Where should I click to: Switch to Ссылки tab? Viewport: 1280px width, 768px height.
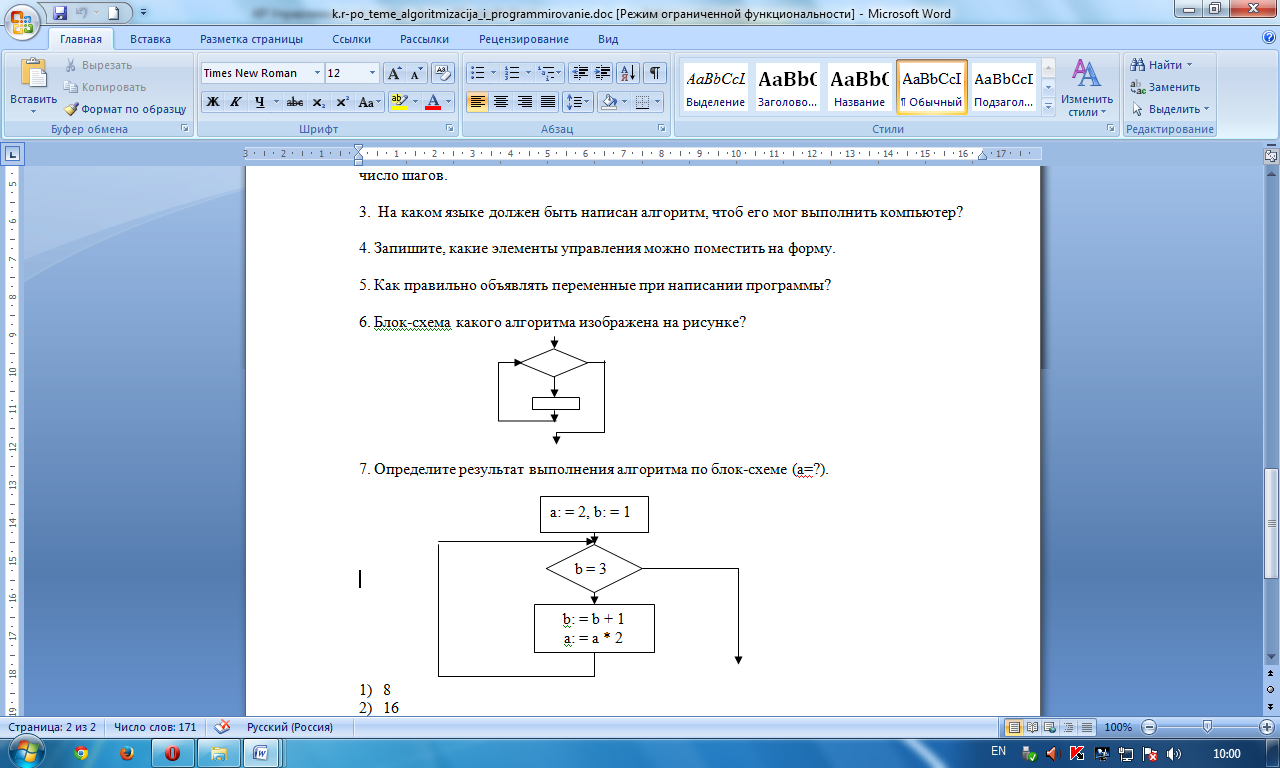(x=351, y=39)
